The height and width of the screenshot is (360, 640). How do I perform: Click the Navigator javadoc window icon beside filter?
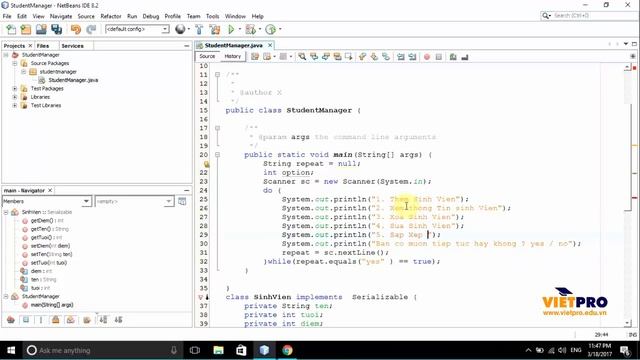[182, 201]
